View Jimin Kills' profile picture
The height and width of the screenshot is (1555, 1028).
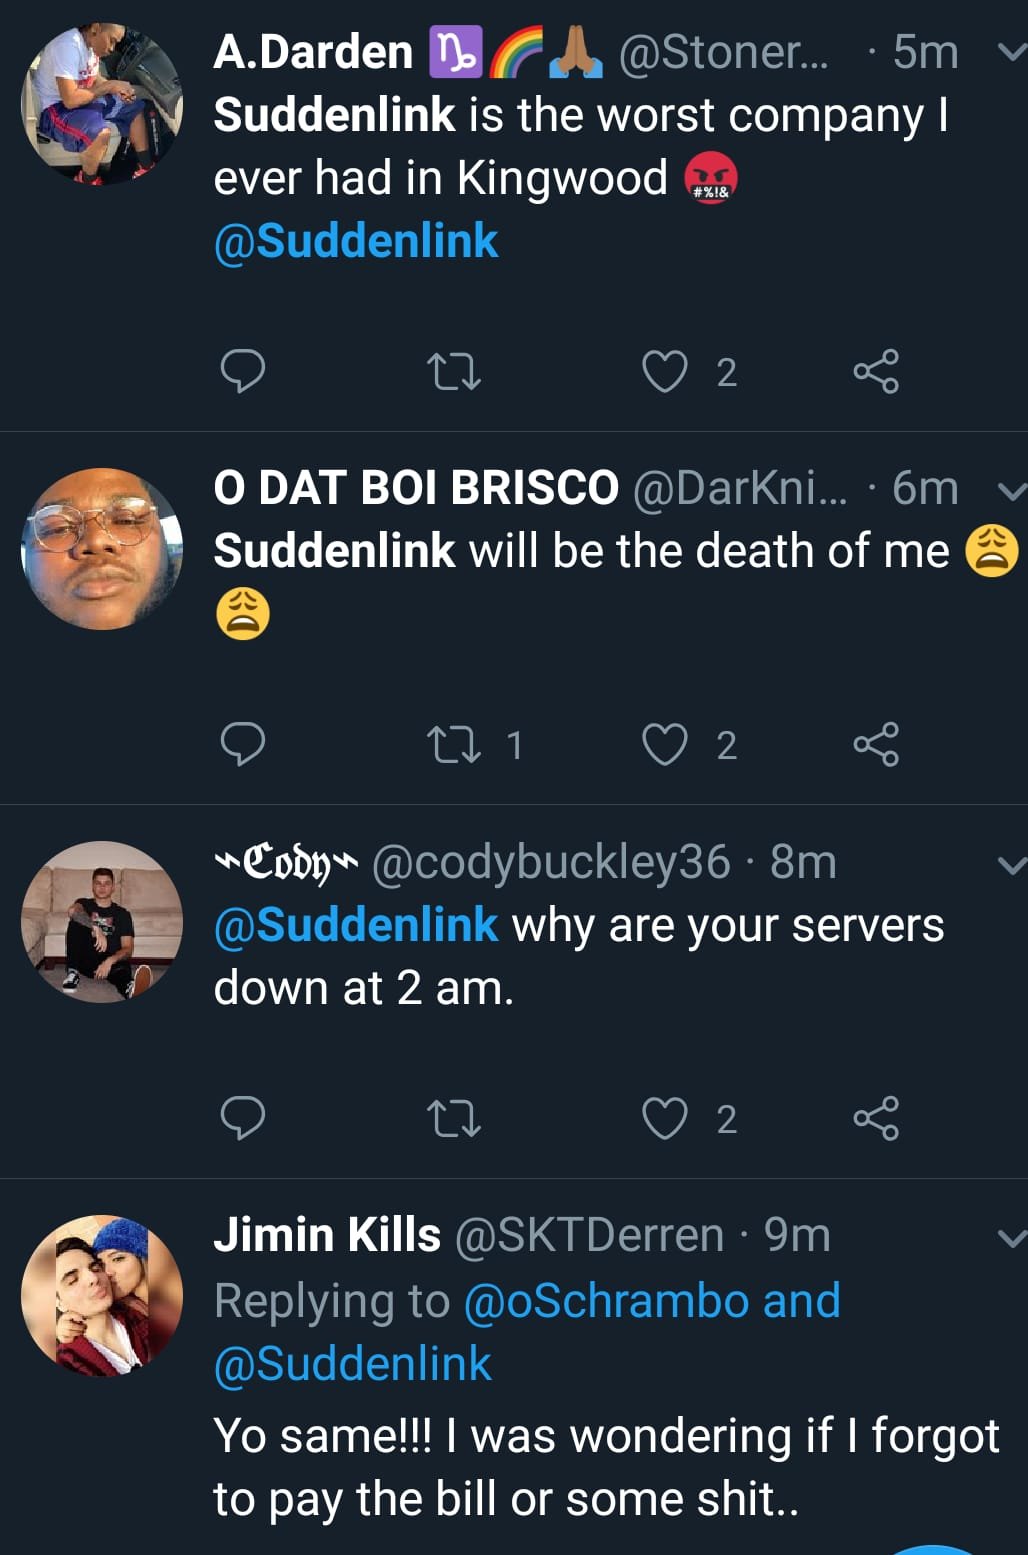[102, 1295]
